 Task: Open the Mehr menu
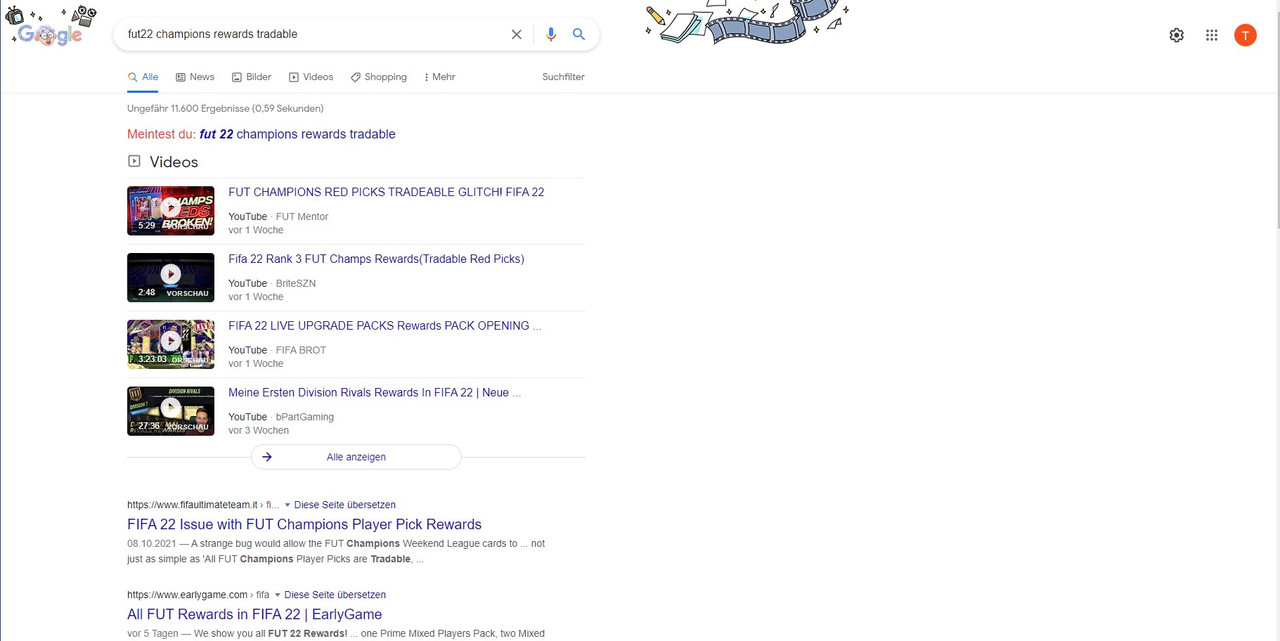(439, 77)
